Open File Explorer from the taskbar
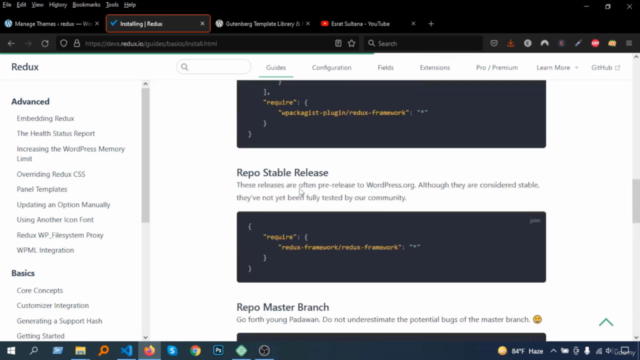The image size is (640, 360). tap(80, 351)
